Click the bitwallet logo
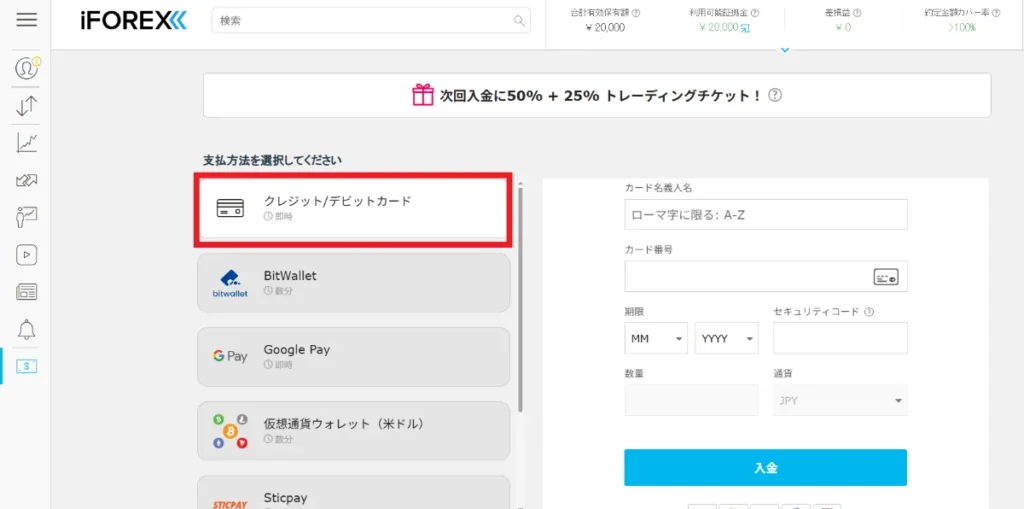This screenshot has height=509, width=1024. click(230, 284)
